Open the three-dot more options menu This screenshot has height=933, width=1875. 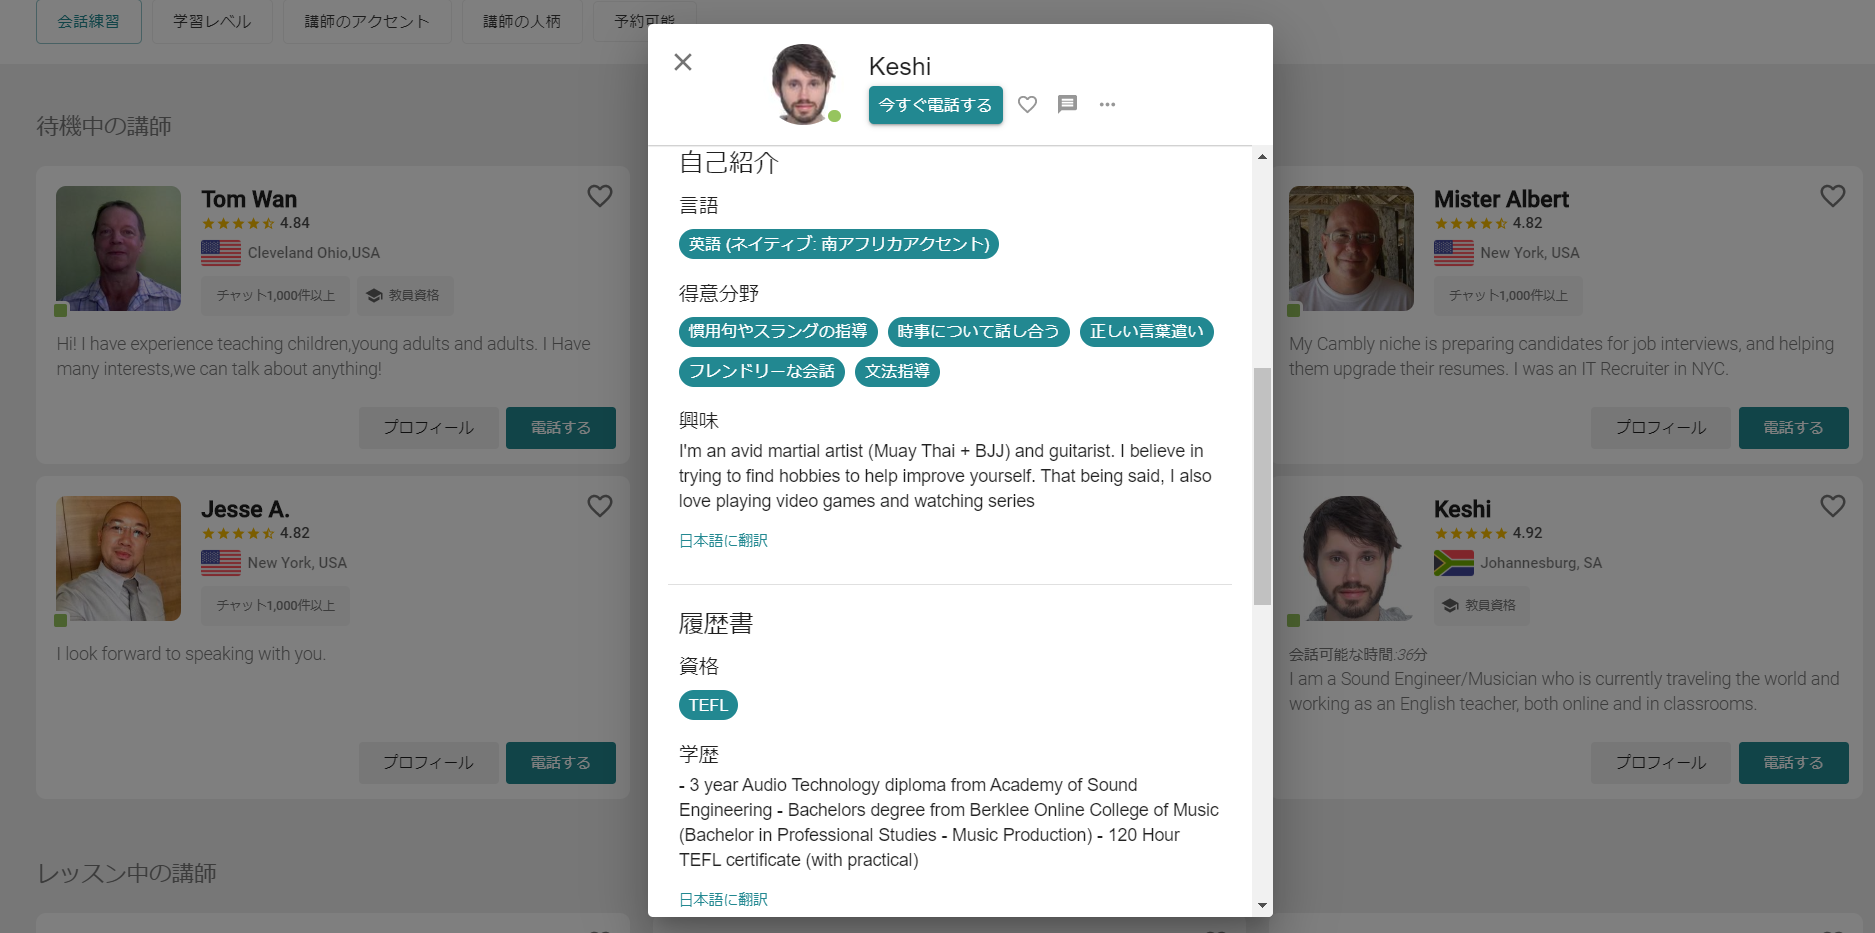[x=1107, y=104]
